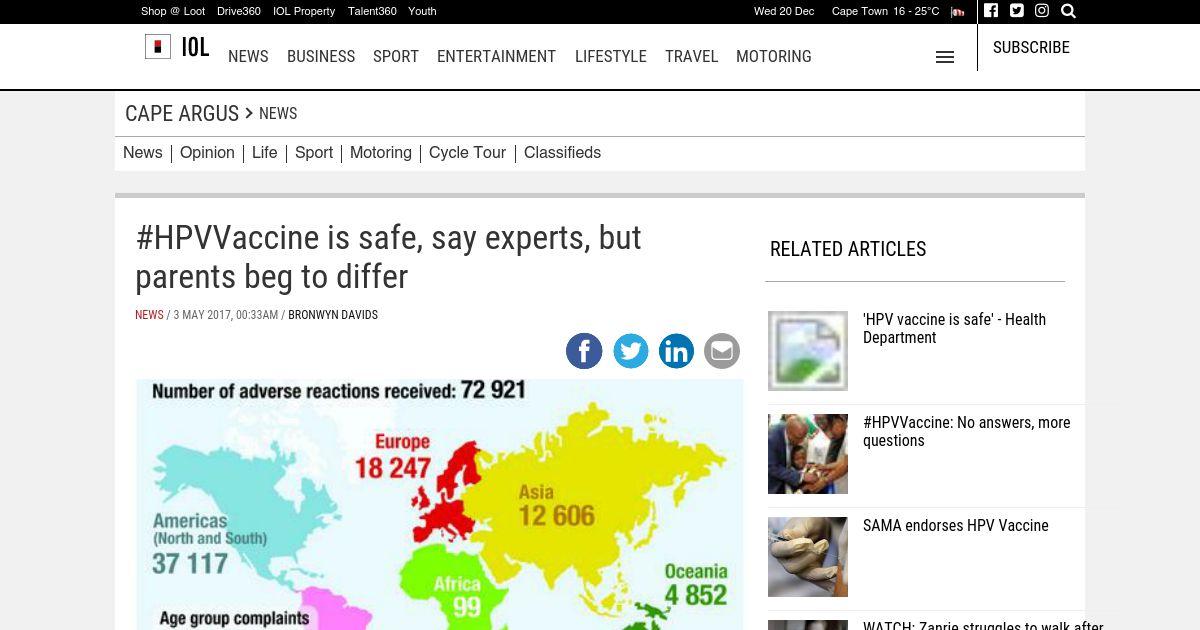Click the date Wed 20 Dec
The height and width of the screenshot is (630, 1200).
[784, 12]
